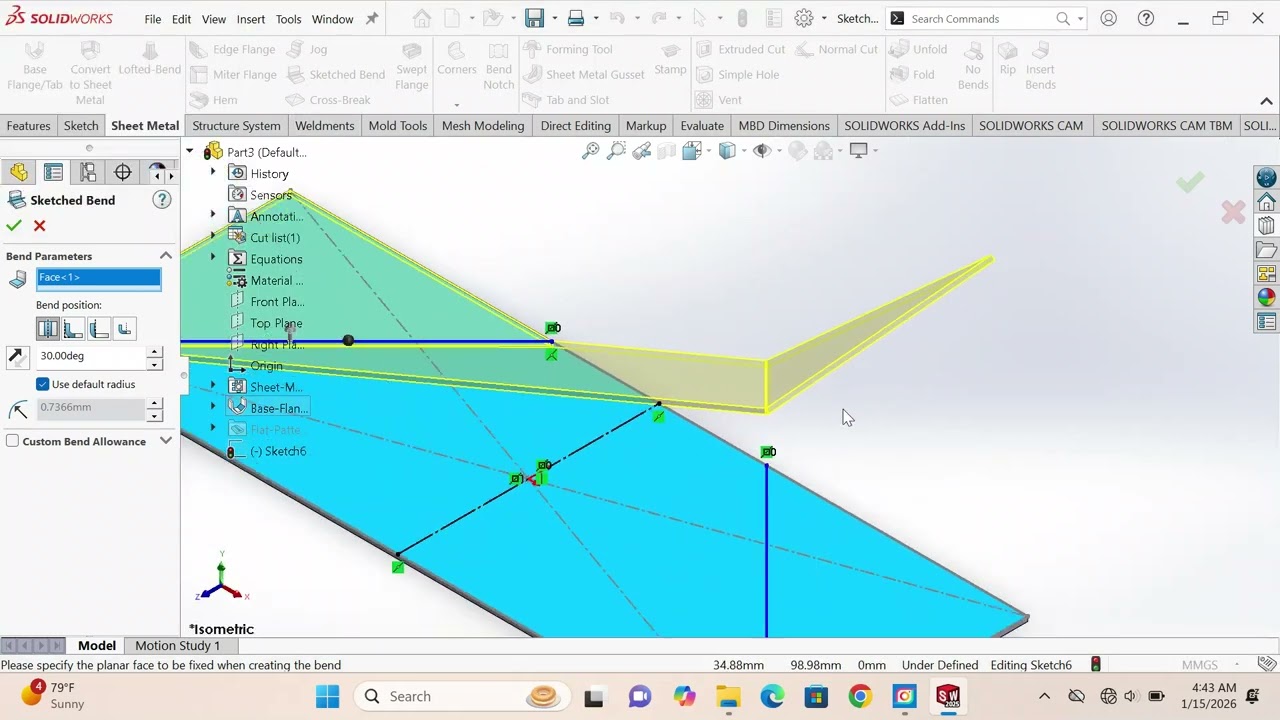Open Google Chrome from the taskbar
The height and width of the screenshot is (720, 1280).
[x=860, y=696]
